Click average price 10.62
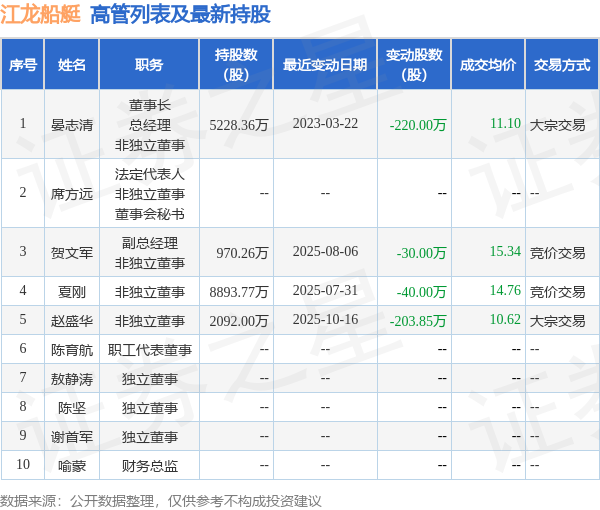This screenshot has height=510, width=600. [x=505, y=319]
